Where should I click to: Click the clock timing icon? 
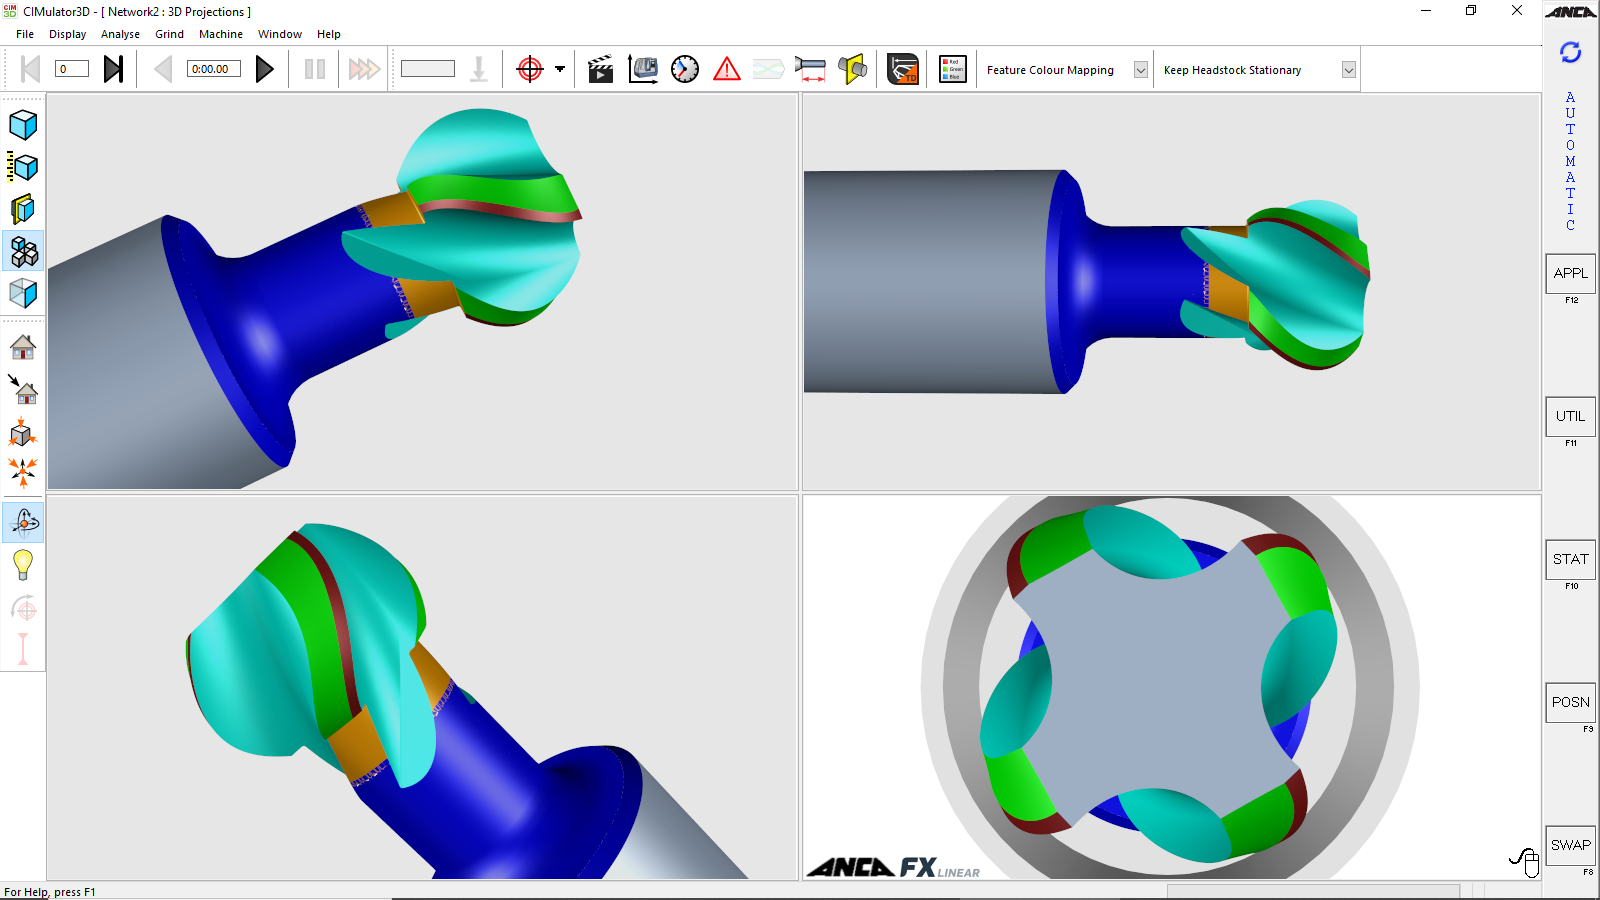click(x=685, y=69)
